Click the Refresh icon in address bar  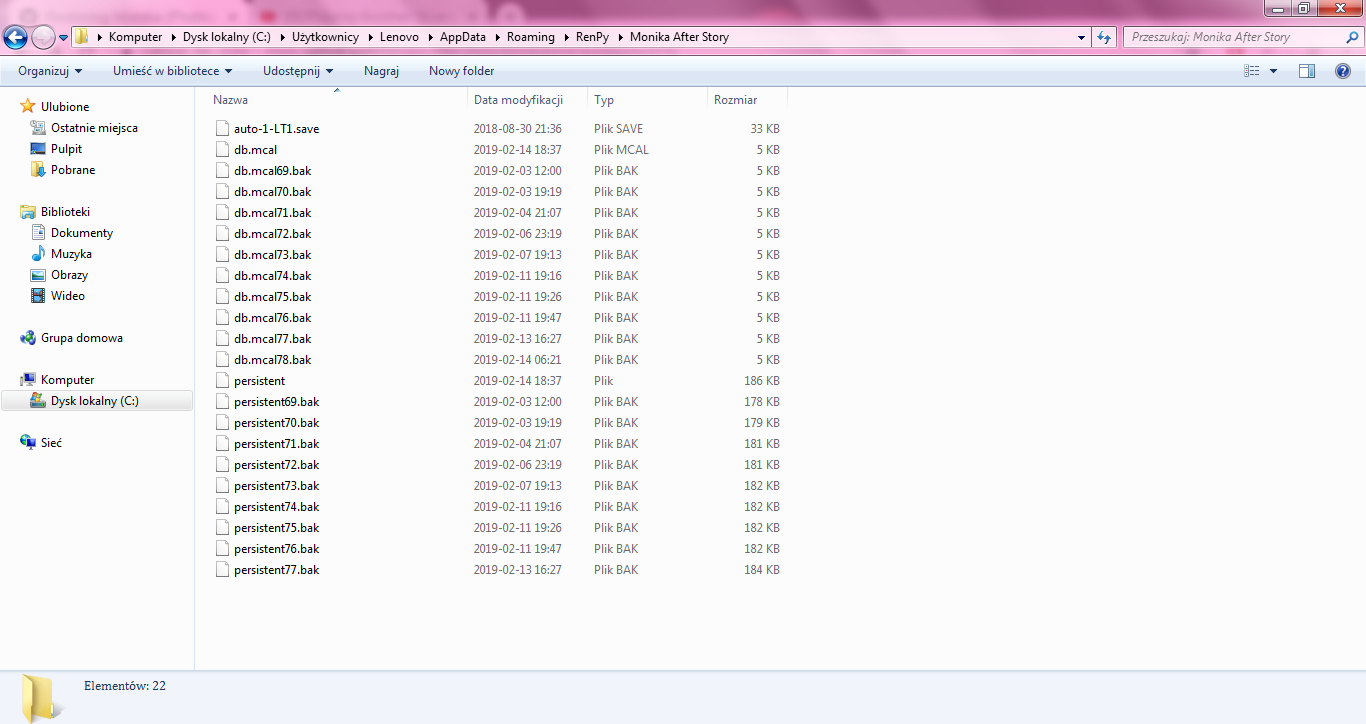pos(1102,36)
